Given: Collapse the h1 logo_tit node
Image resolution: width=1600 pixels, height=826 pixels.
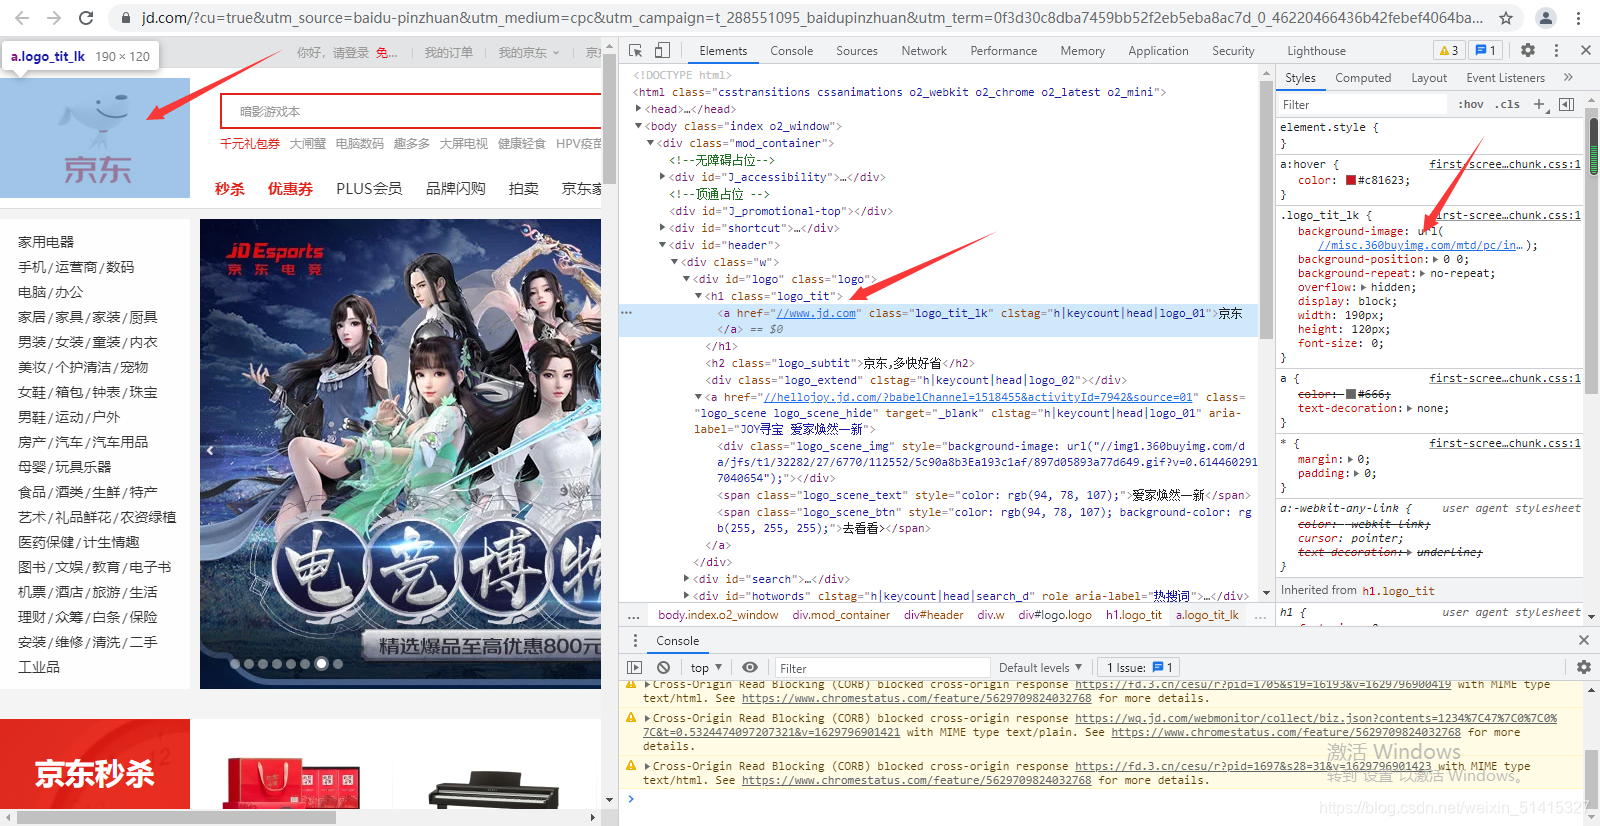Looking at the screenshot, I should click(x=698, y=296).
